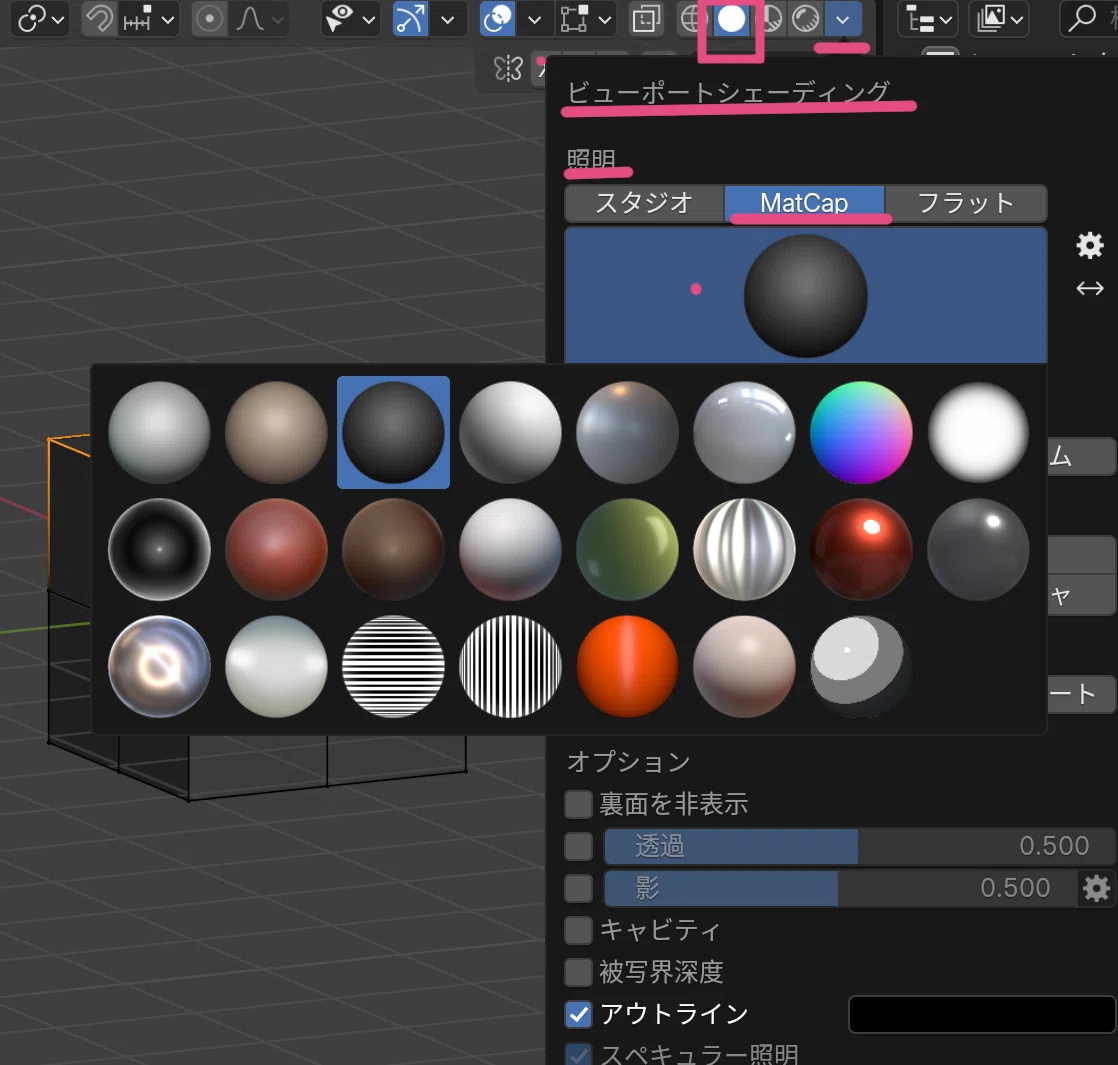Expand the gizmo options dropdown arrow
Screen dimensions: 1118x1065
(x=447, y=19)
